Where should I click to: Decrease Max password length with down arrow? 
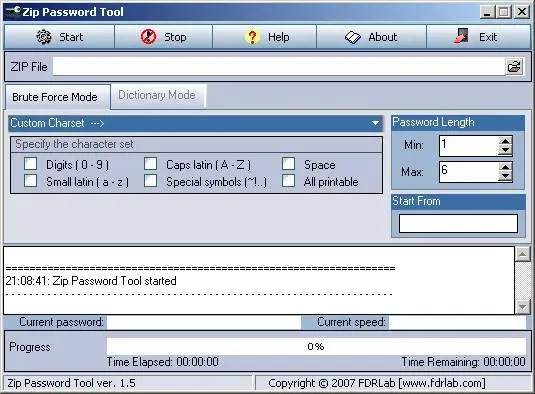pos(505,176)
